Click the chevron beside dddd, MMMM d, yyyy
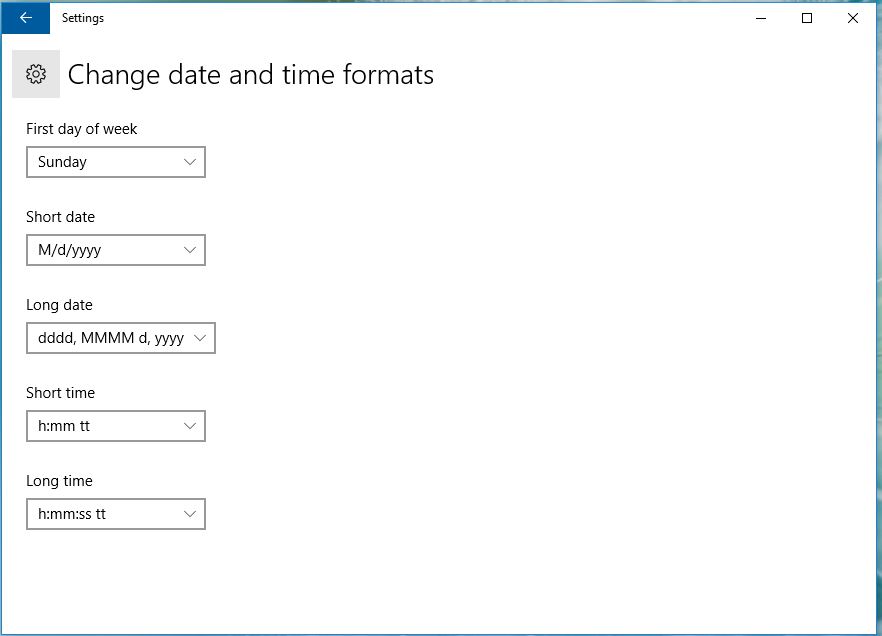This screenshot has width=882, height=636. tap(200, 338)
